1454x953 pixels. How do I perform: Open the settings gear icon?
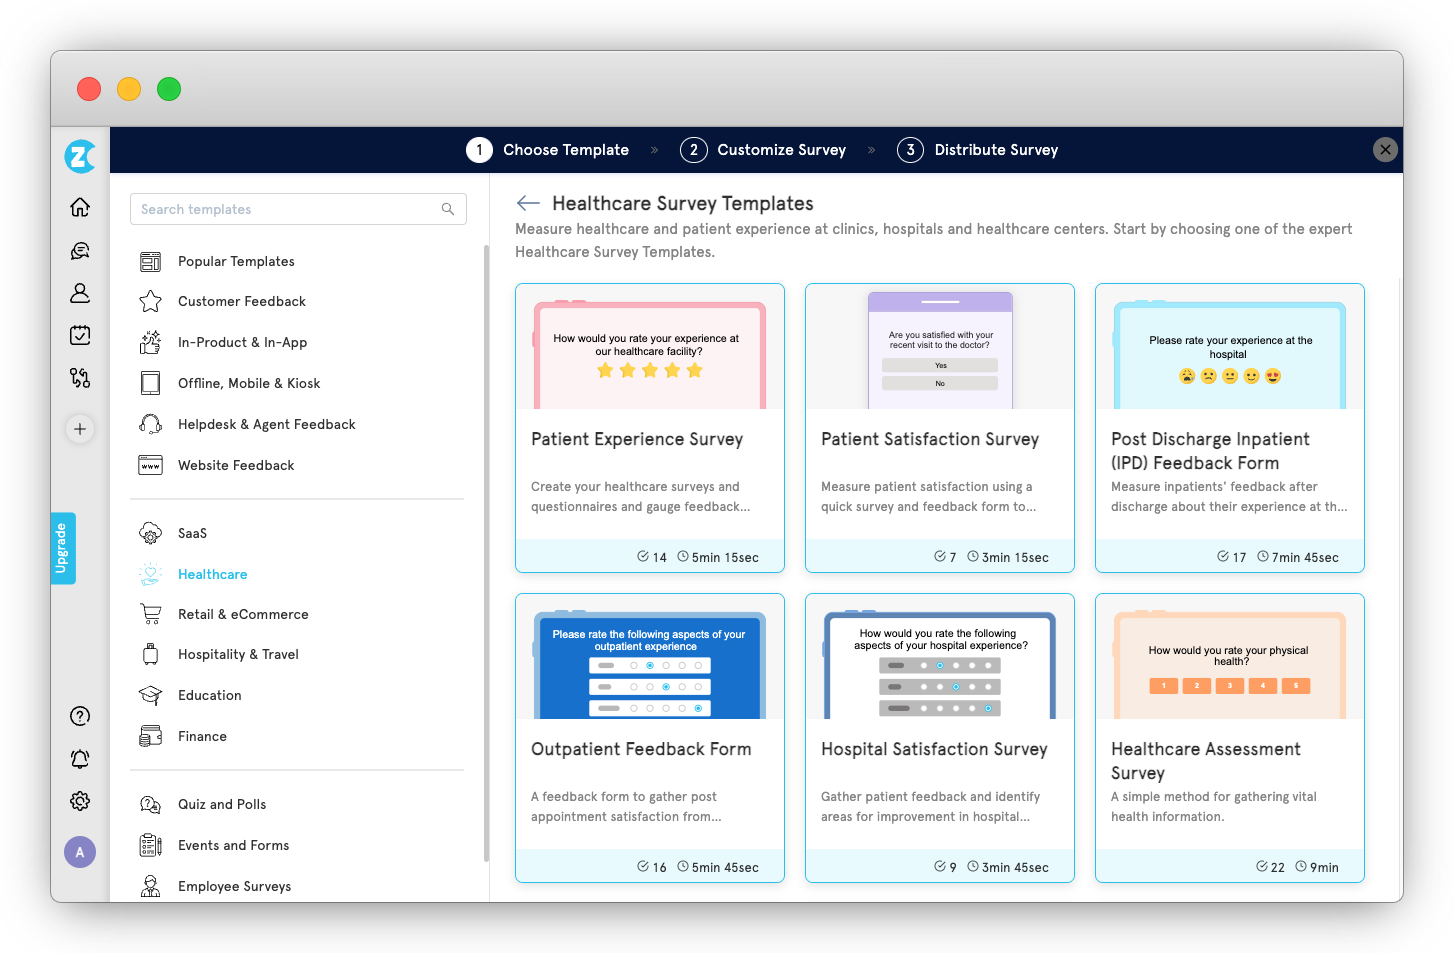pos(79,800)
